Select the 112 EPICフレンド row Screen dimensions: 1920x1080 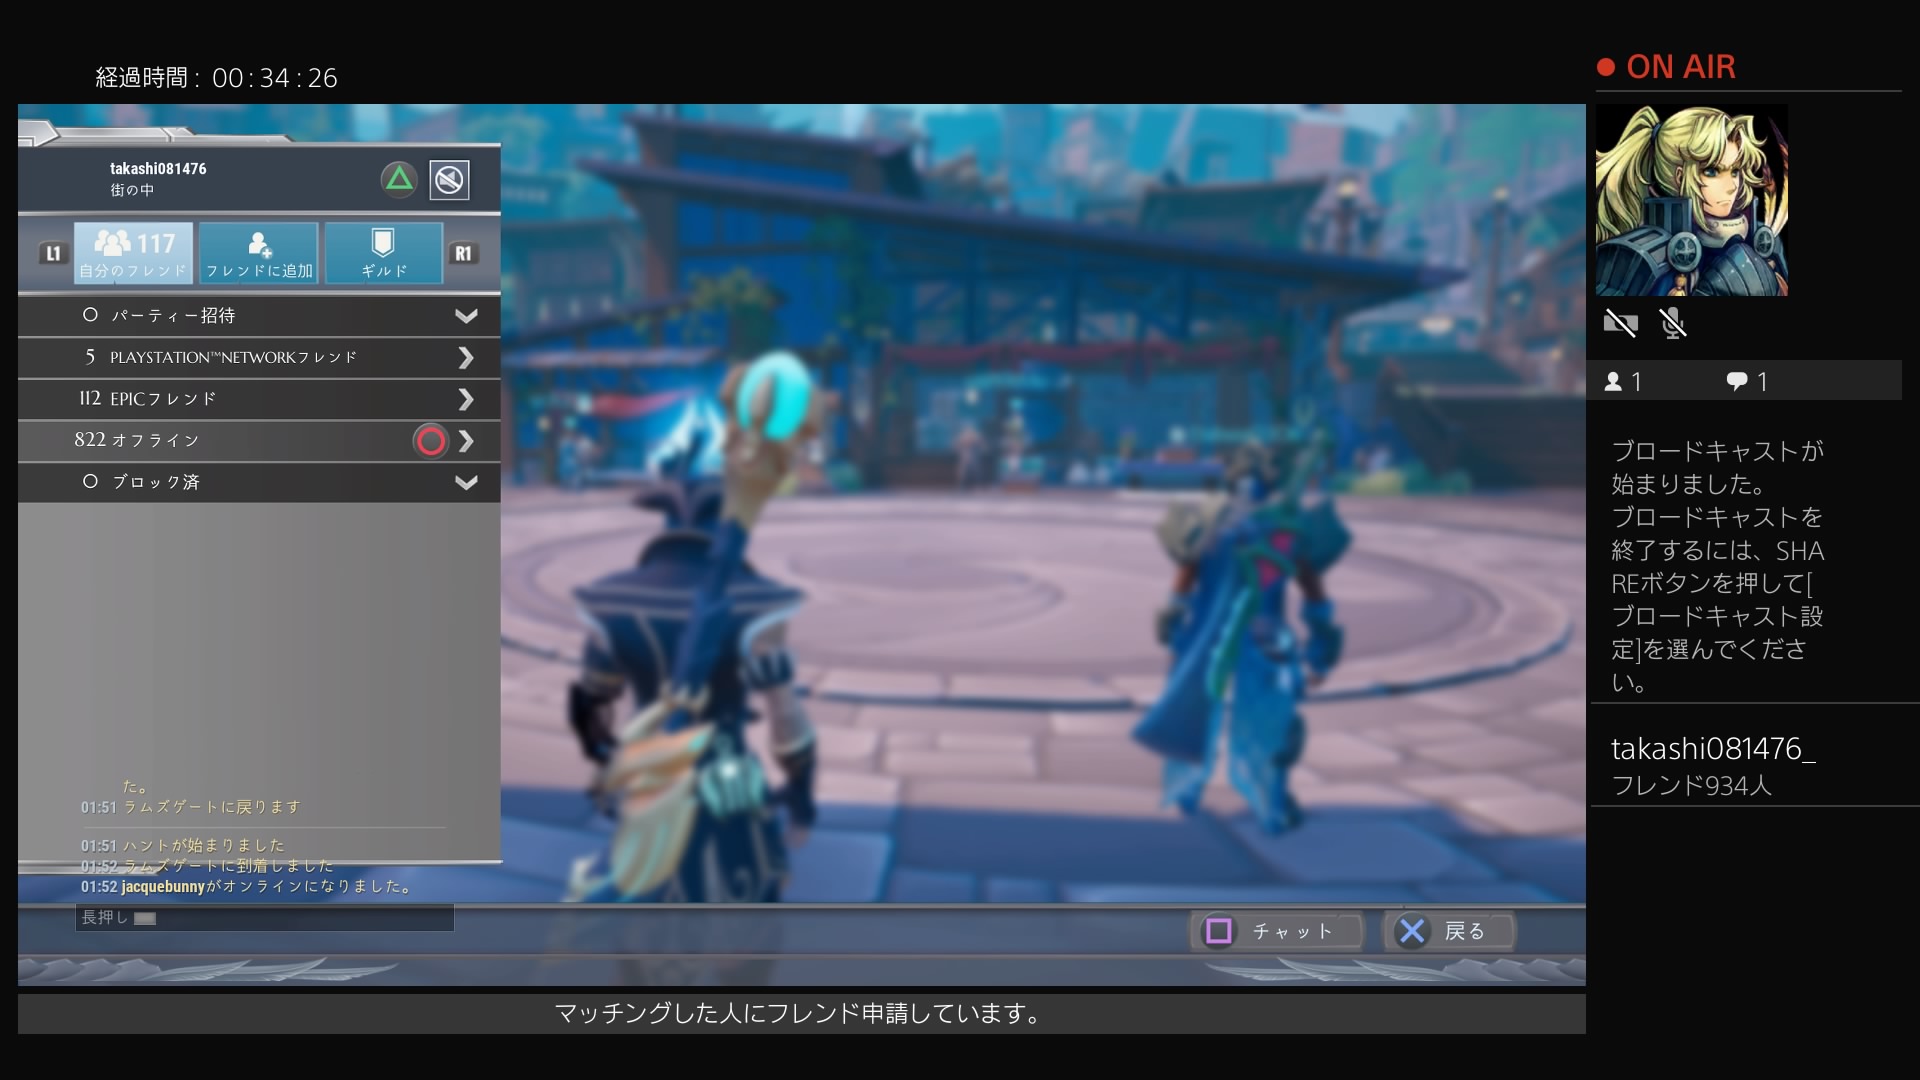259,400
